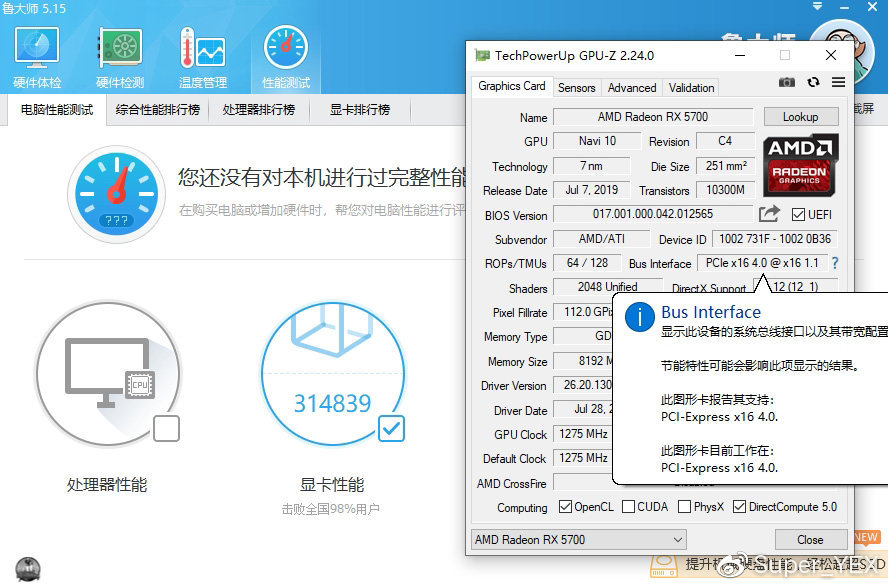Image resolution: width=888 pixels, height=587 pixels.
Task: Click the Technology field 7 nm
Action: (x=591, y=166)
